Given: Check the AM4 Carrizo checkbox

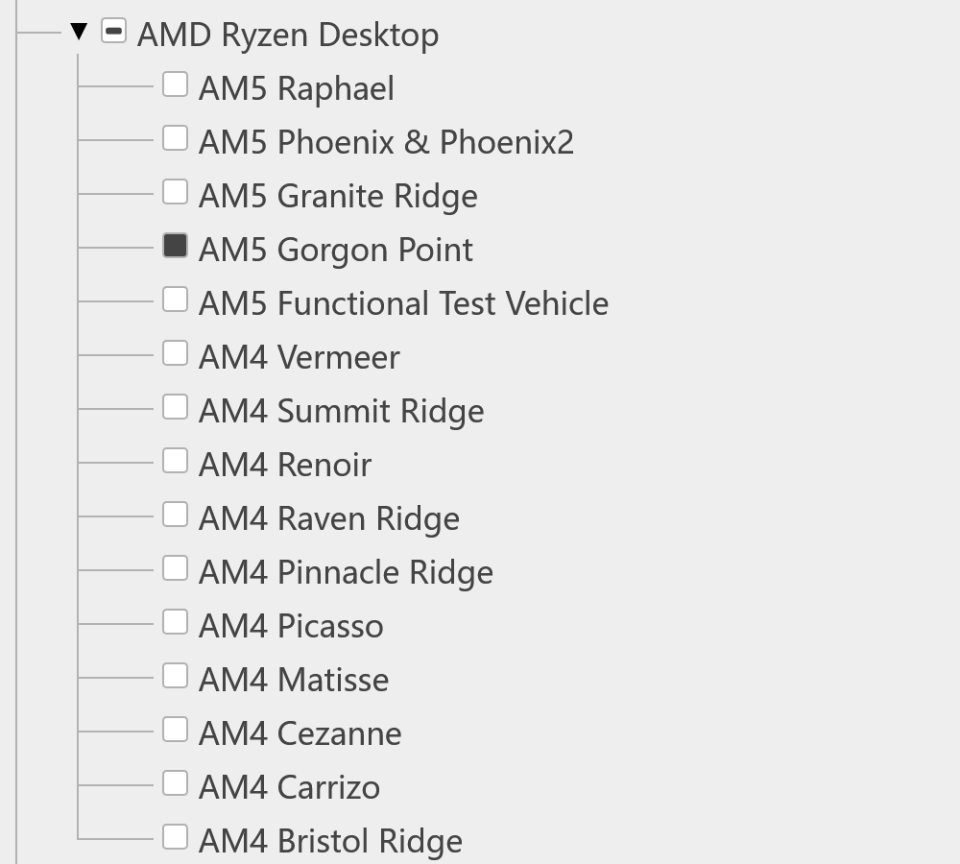Looking at the screenshot, I should (175, 787).
